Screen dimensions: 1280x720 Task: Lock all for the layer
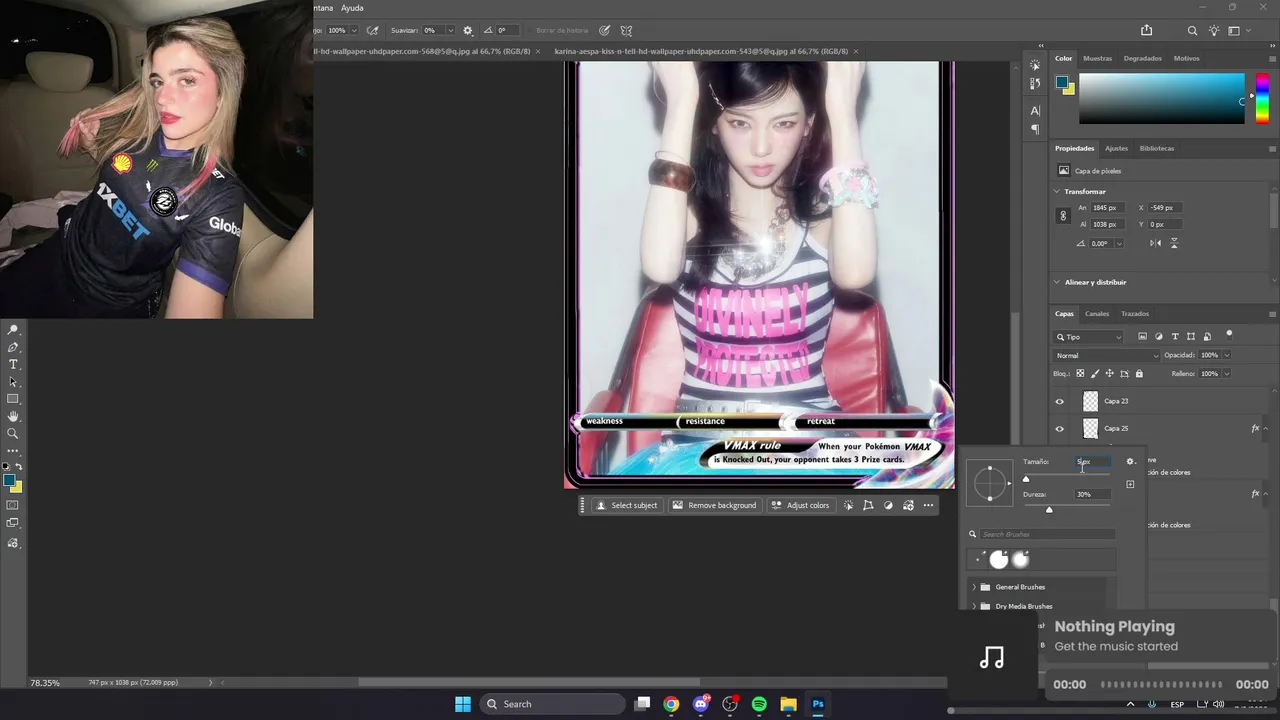(1139, 374)
